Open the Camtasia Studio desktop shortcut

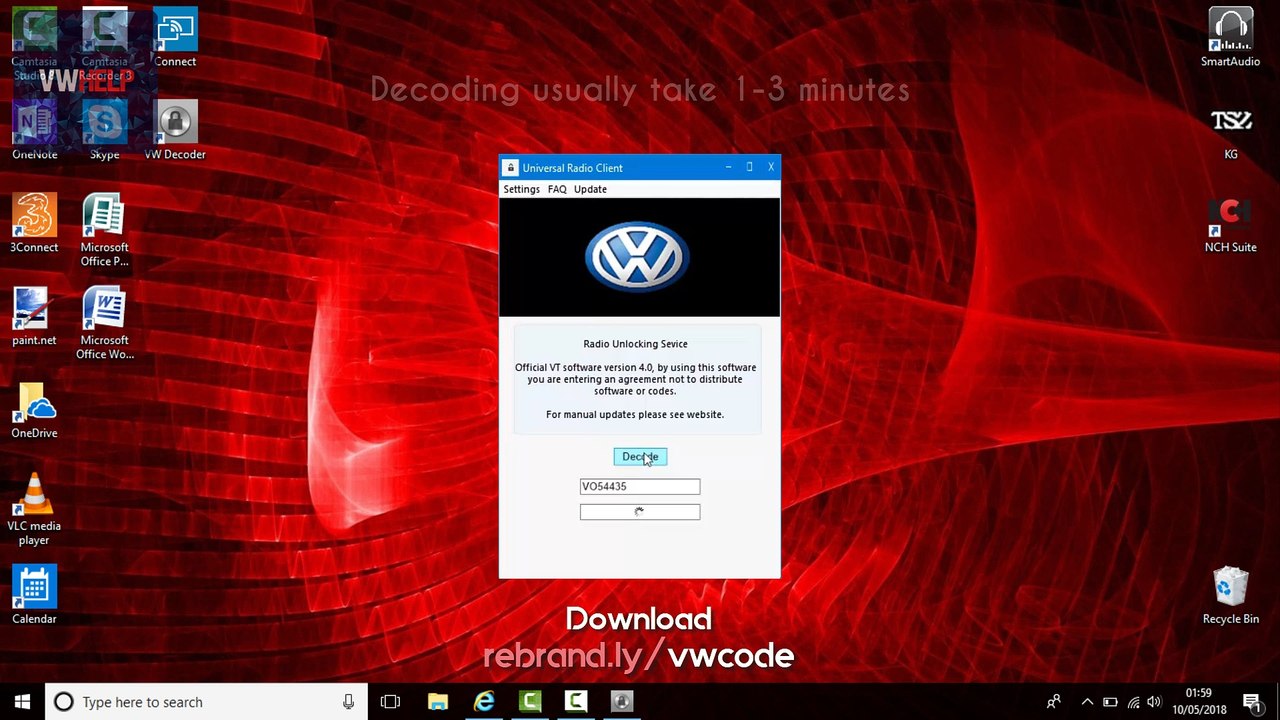(34, 45)
